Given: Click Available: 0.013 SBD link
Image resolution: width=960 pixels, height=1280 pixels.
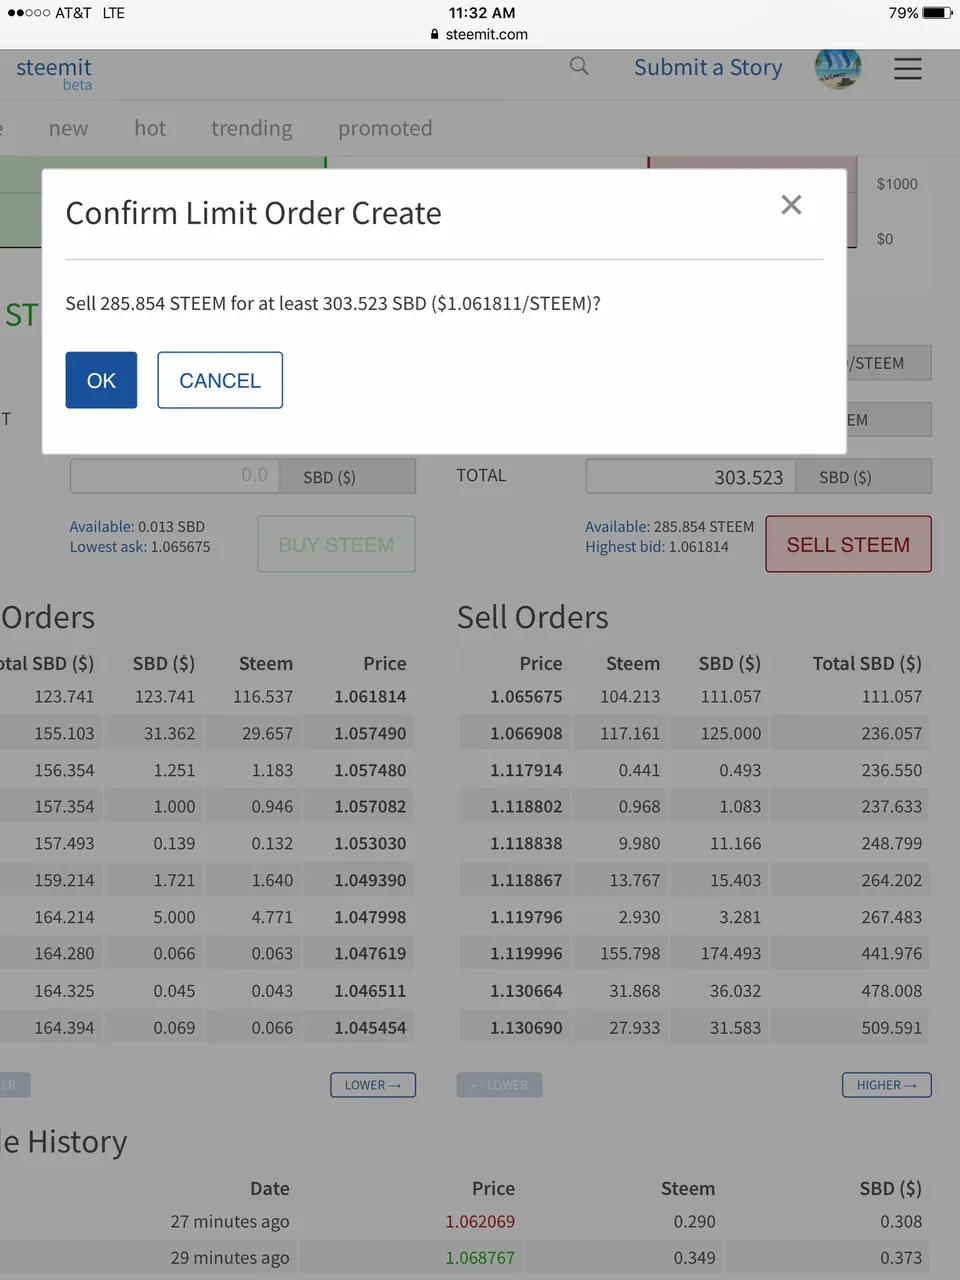Looking at the screenshot, I should [x=137, y=526].
